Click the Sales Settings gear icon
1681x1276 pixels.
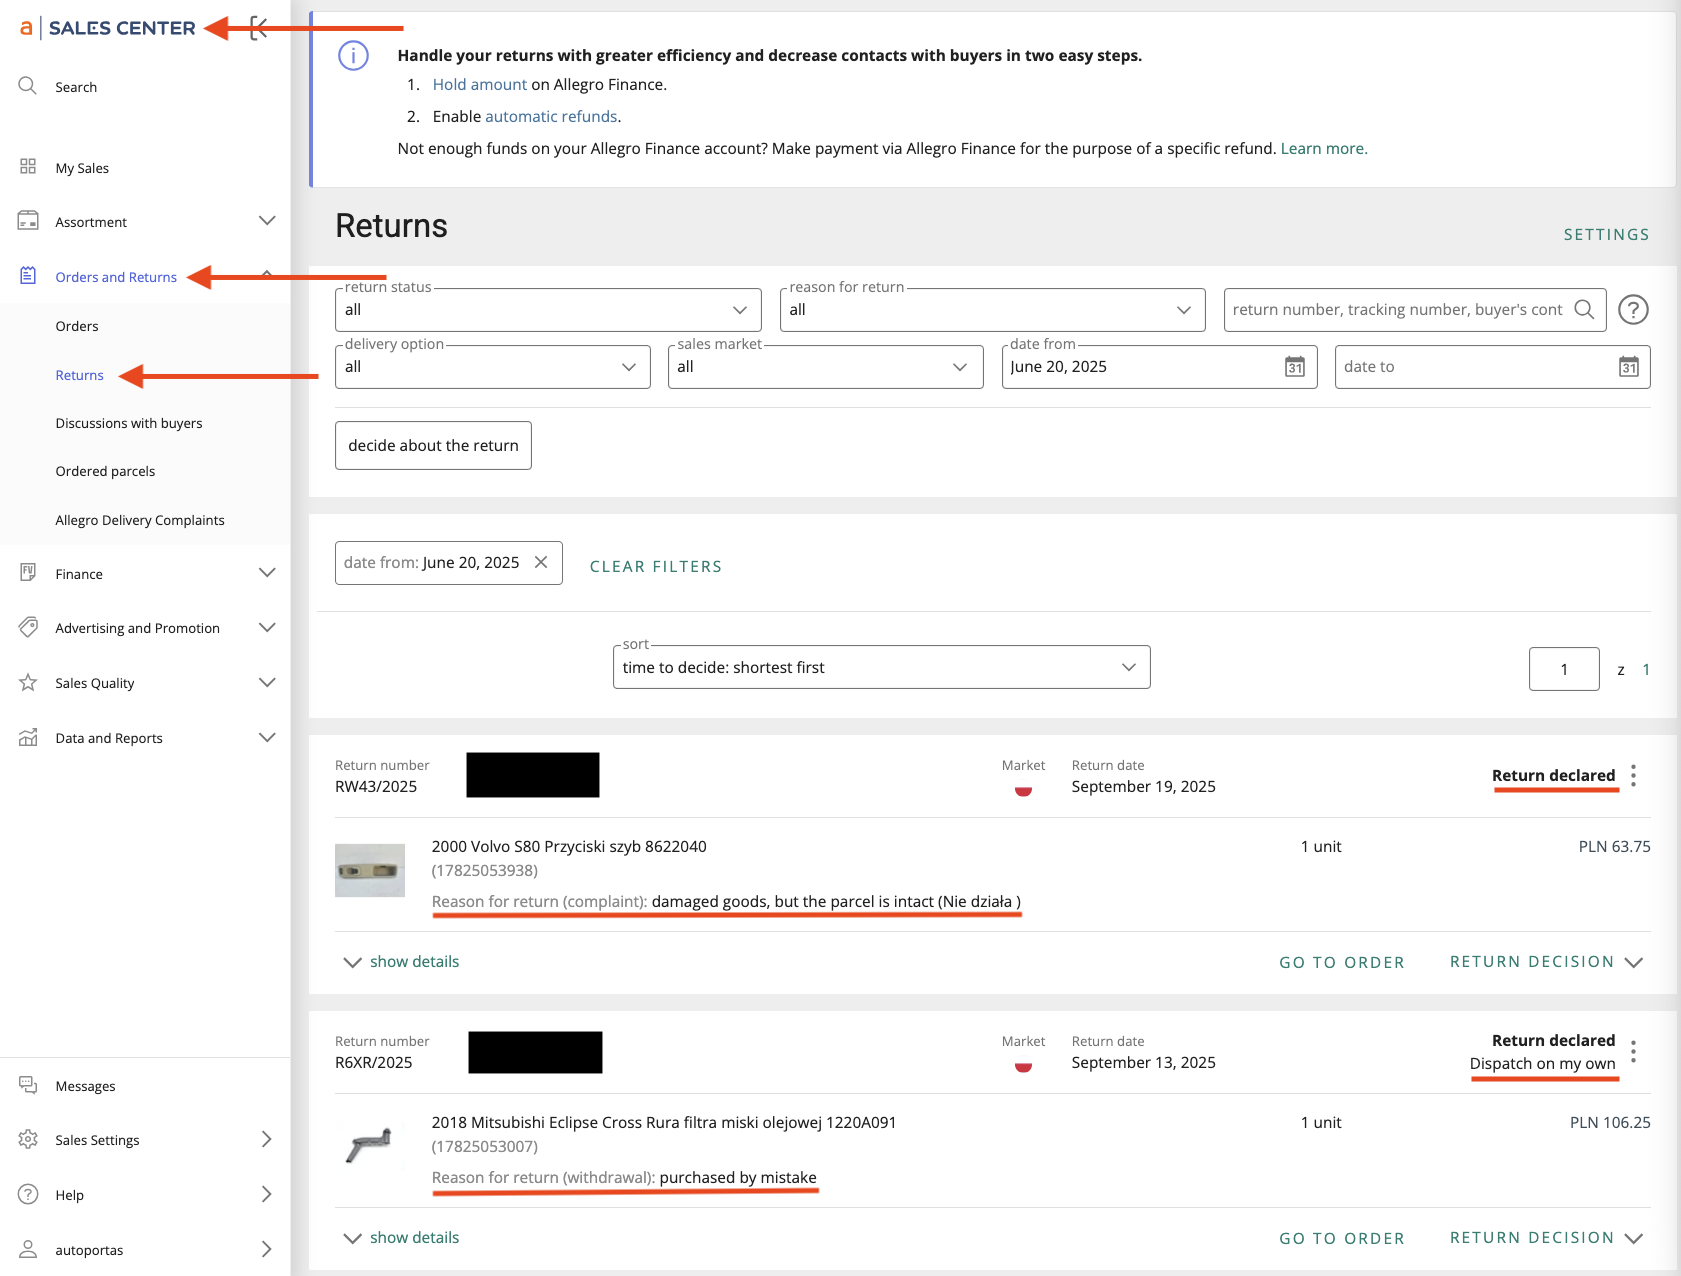(x=28, y=1140)
